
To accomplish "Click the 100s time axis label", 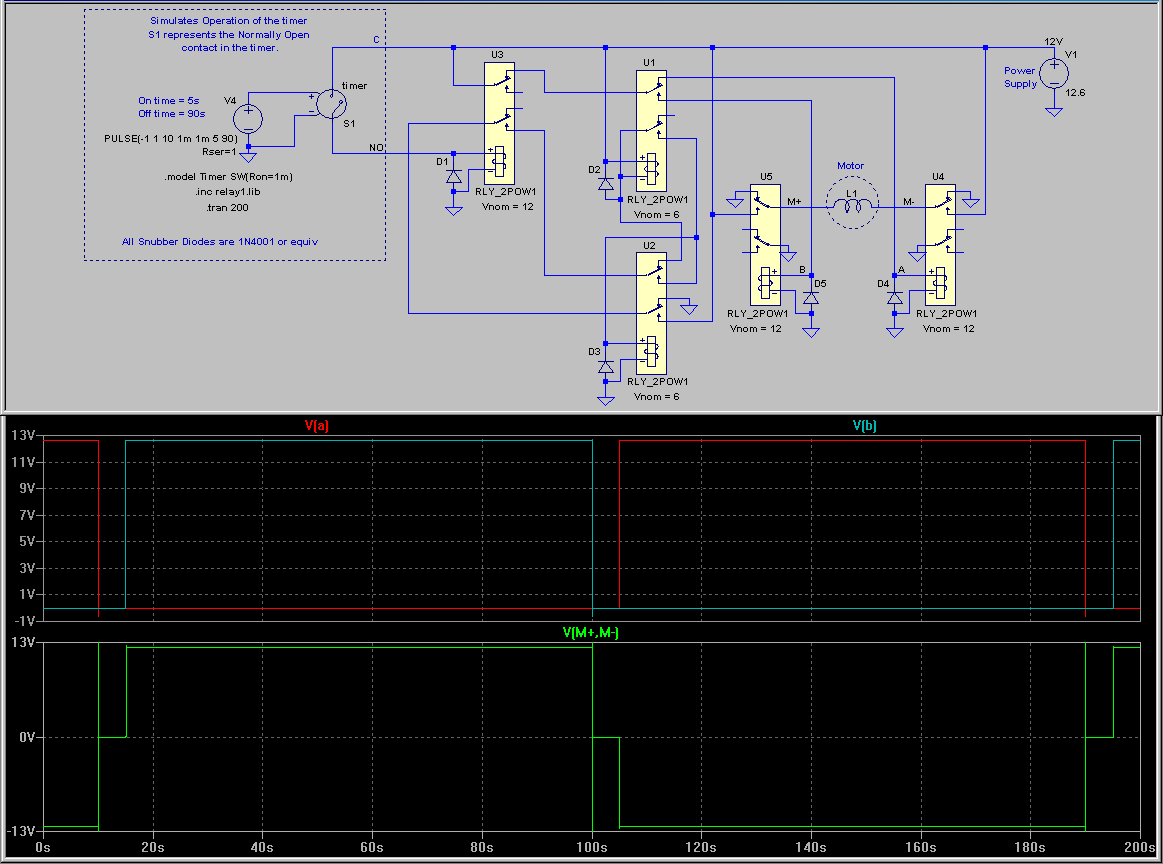I will point(592,847).
